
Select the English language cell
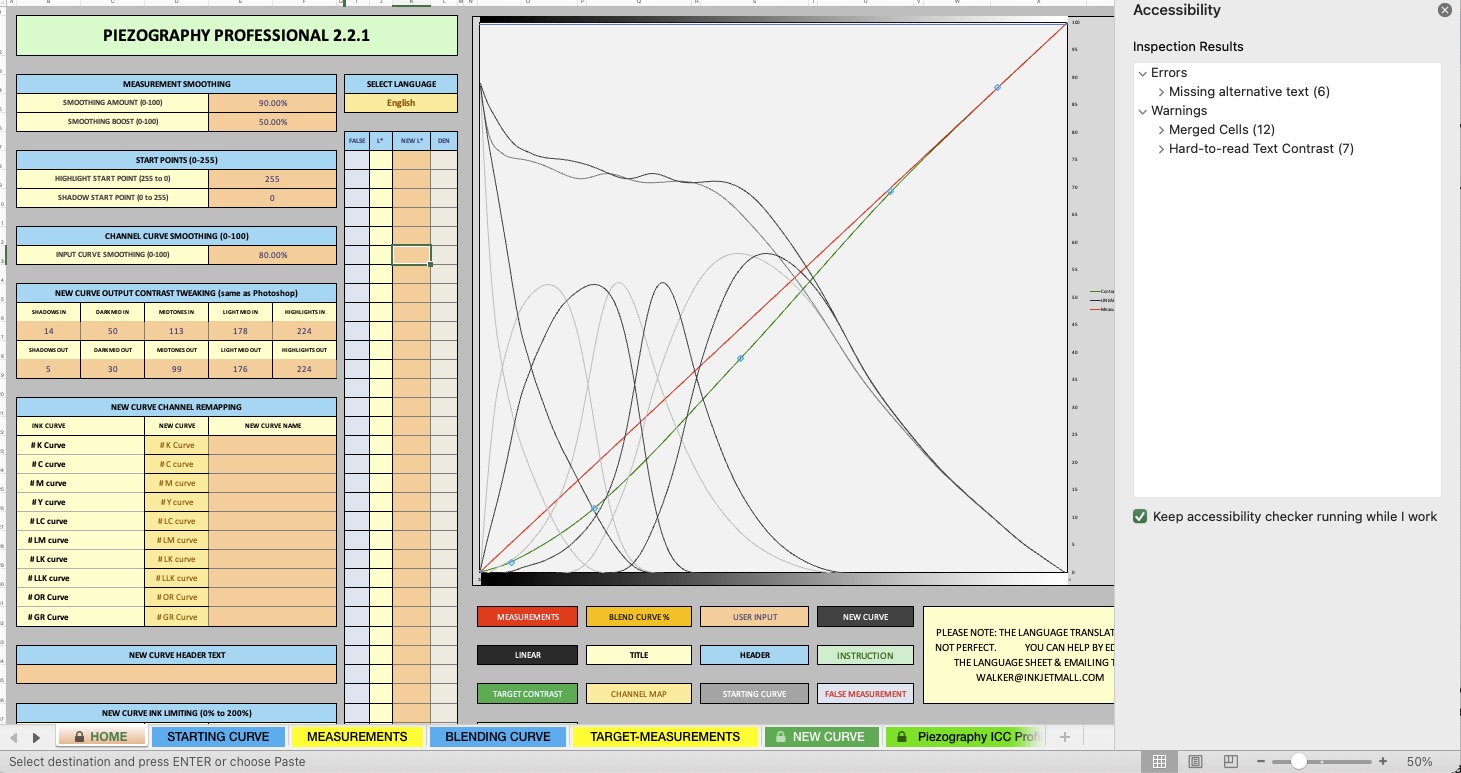(400, 103)
